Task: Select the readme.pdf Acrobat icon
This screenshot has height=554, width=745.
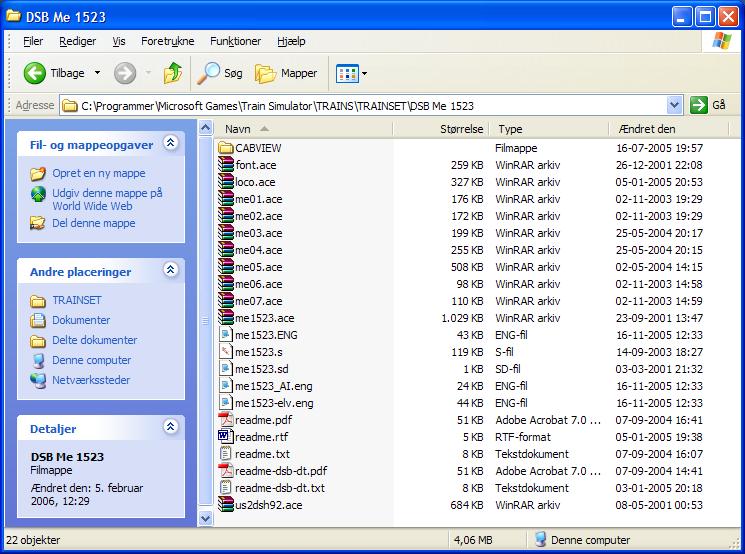Action: coord(226,420)
